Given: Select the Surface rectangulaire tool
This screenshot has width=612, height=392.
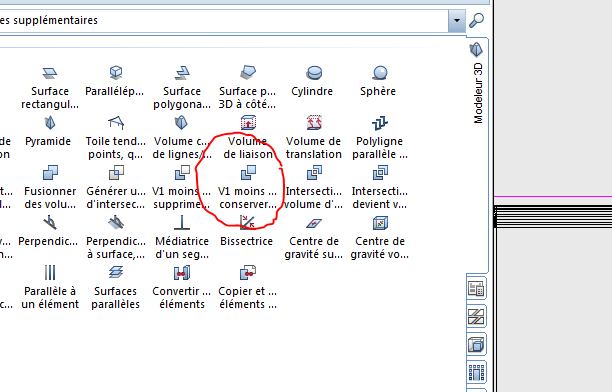Looking at the screenshot, I should point(50,87).
